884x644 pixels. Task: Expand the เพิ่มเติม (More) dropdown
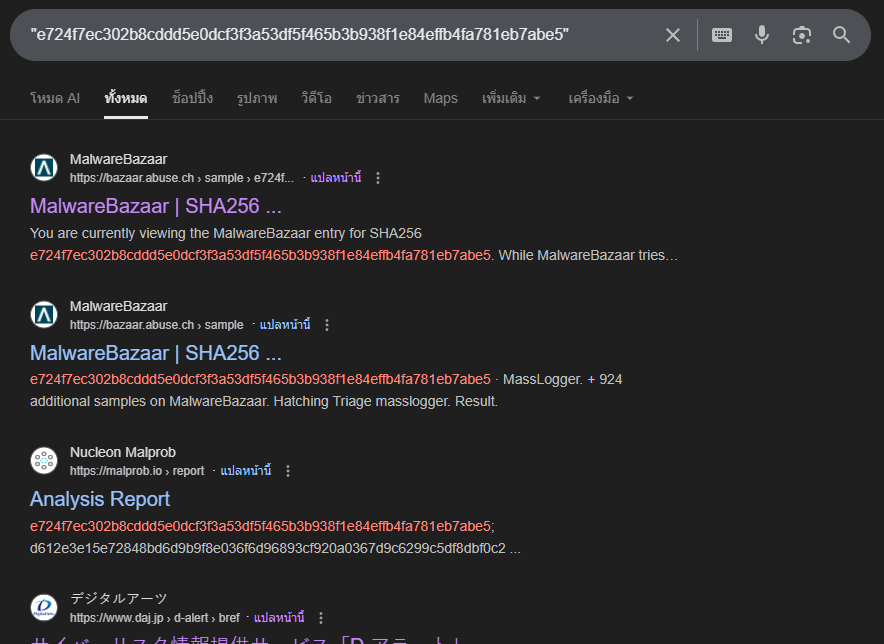tap(511, 98)
